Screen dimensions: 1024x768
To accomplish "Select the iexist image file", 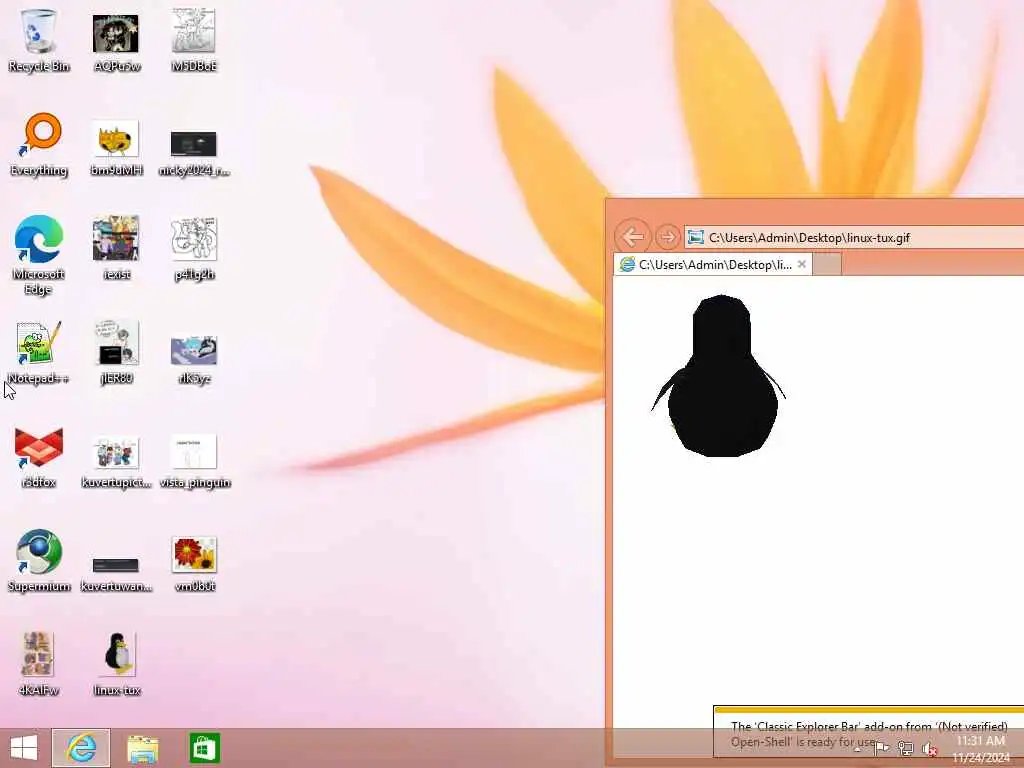I will [x=116, y=248].
